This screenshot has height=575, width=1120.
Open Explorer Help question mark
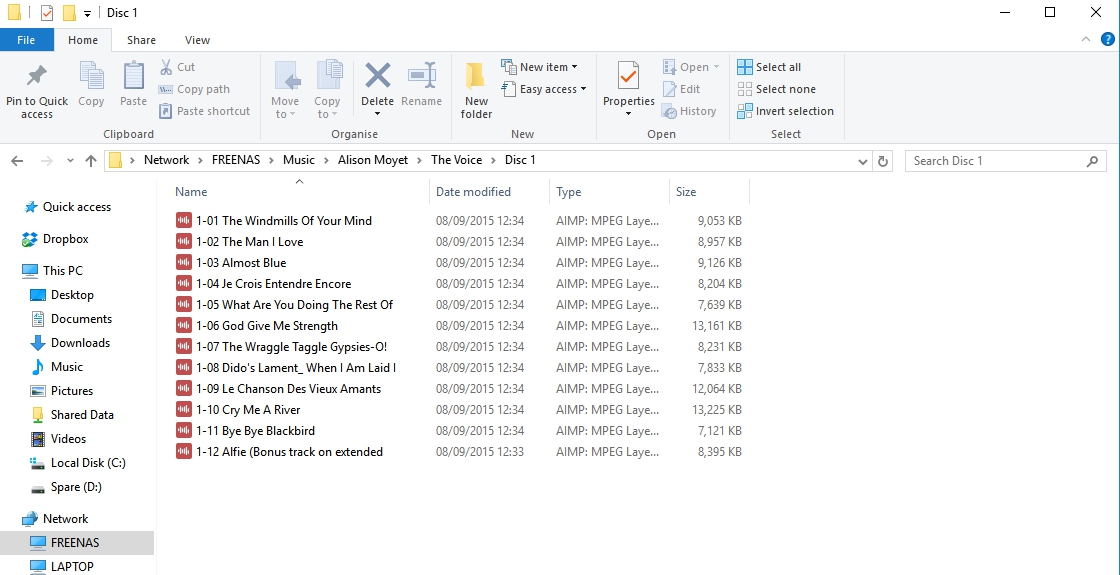click(1107, 39)
